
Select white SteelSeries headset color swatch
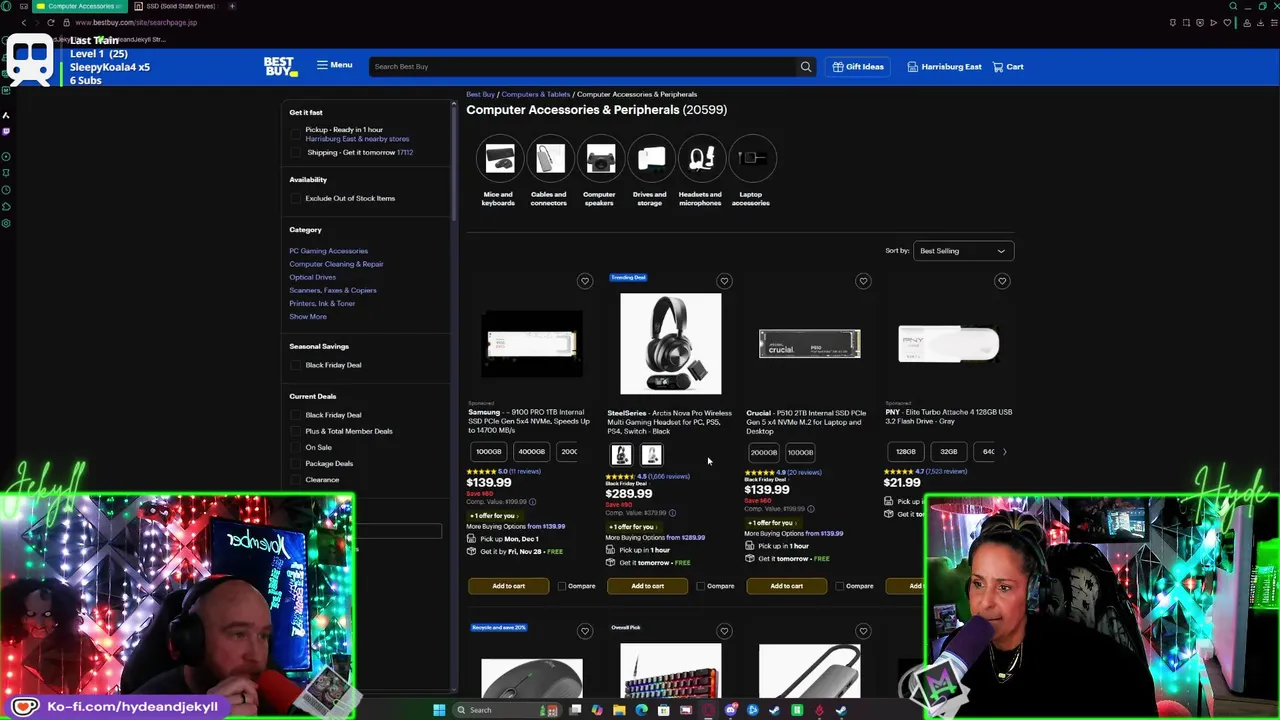click(651, 456)
